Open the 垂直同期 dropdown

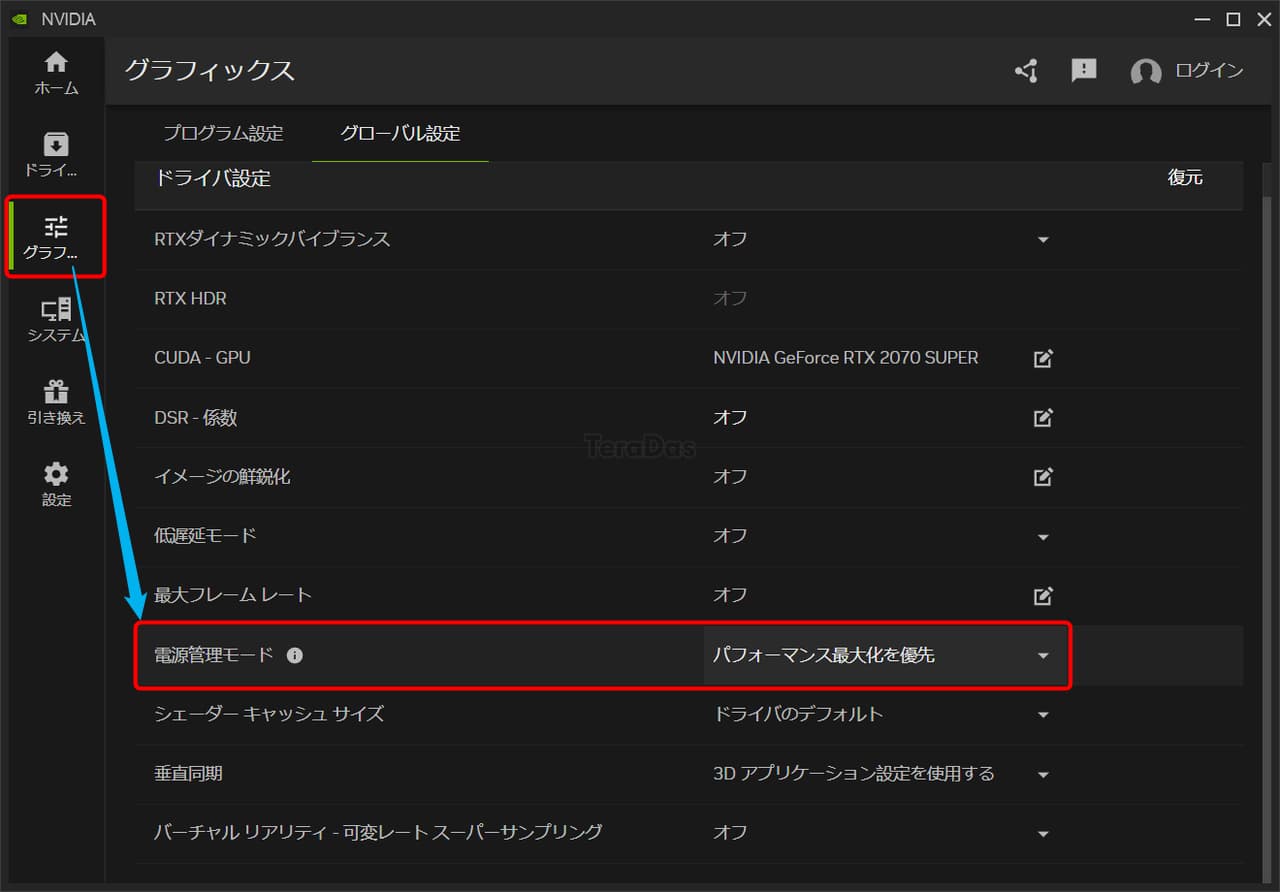pos(1043,775)
